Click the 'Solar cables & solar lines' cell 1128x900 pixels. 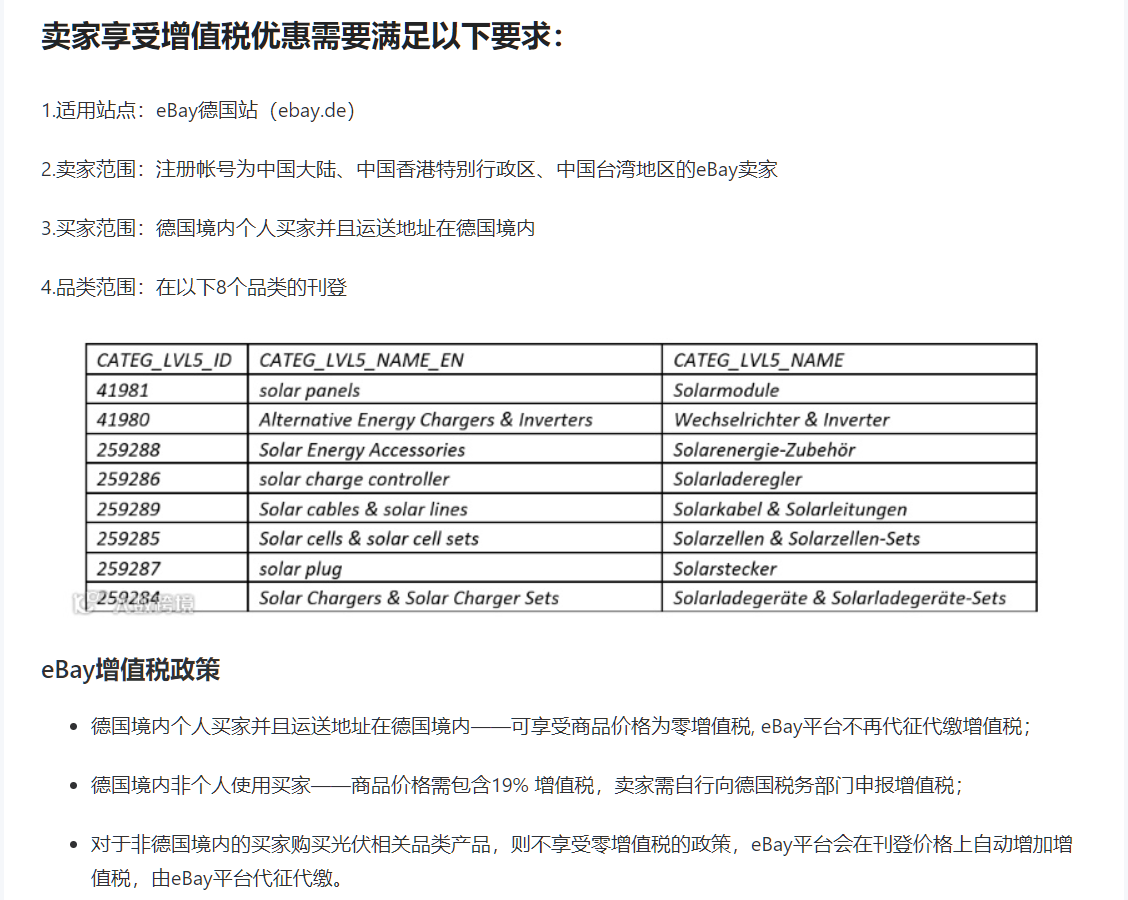[x=454, y=509]
